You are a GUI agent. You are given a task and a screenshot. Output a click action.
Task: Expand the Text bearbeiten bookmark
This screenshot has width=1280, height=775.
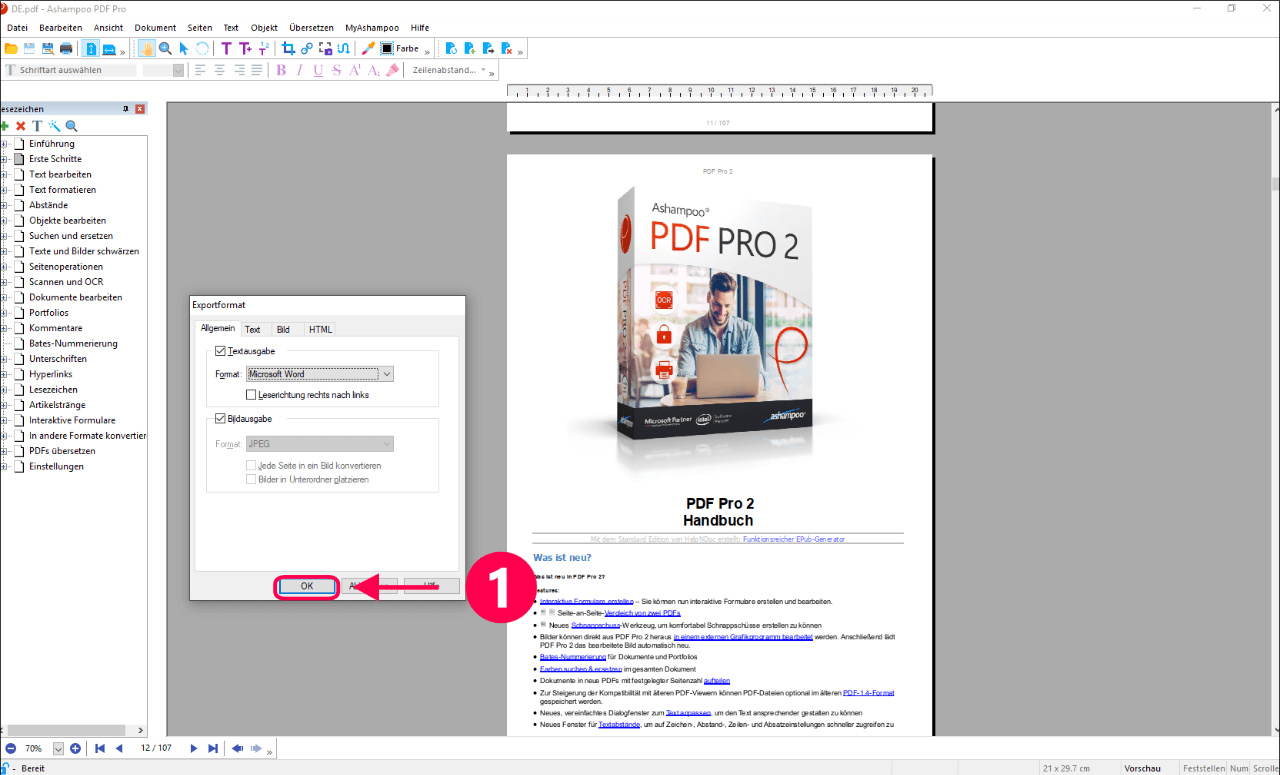pos(4,174)
